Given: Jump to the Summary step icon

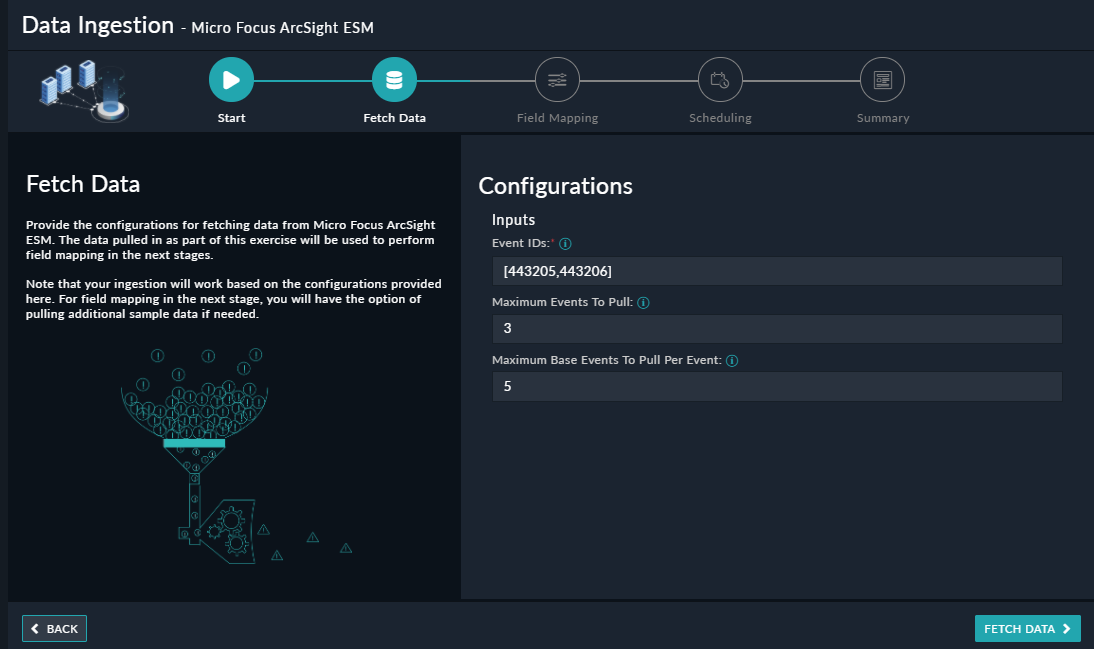Looking at the screenshot, I should pyautogui.click(x=882, y=80).
